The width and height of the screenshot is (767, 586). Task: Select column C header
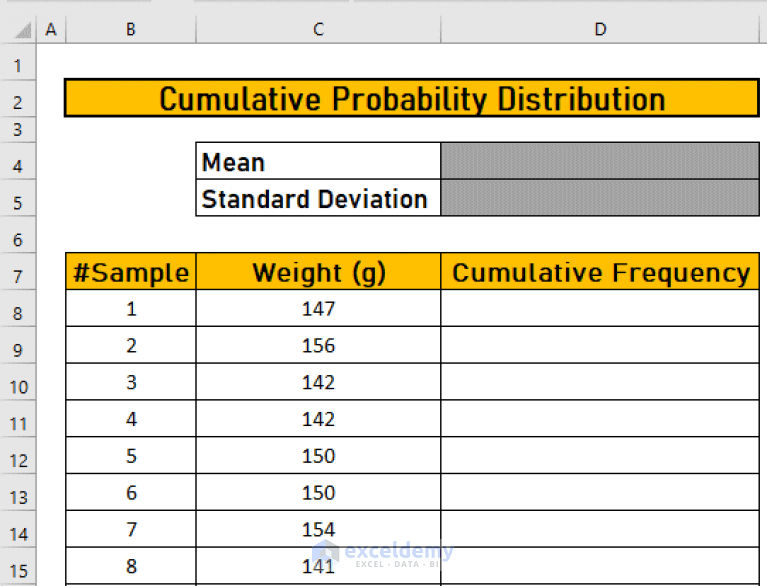coord(318,29)
